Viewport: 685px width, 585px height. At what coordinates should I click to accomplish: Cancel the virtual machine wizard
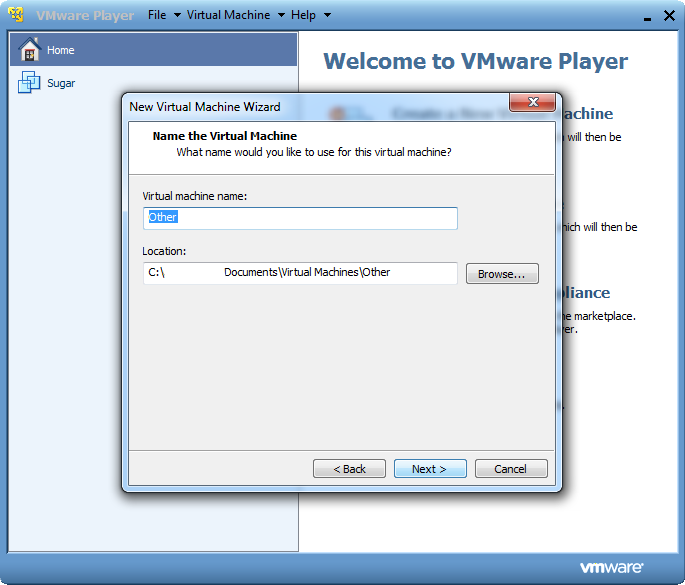tap(510, 469)
